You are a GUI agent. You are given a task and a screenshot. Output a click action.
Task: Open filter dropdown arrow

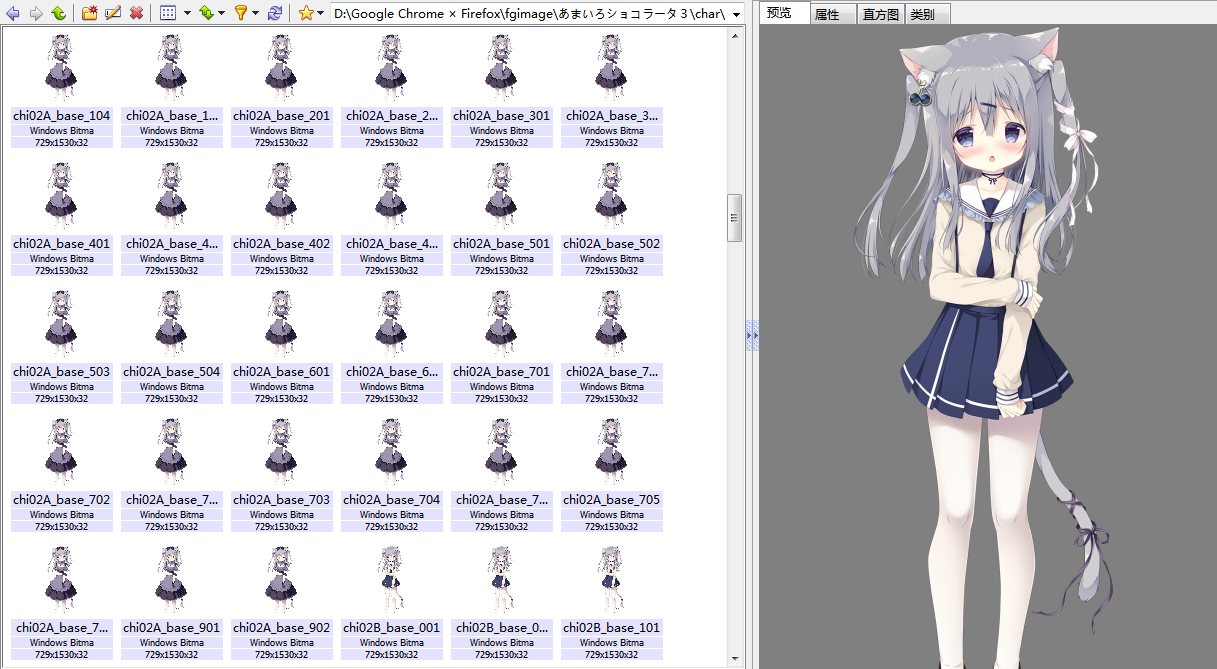click(x=256, y=14)
